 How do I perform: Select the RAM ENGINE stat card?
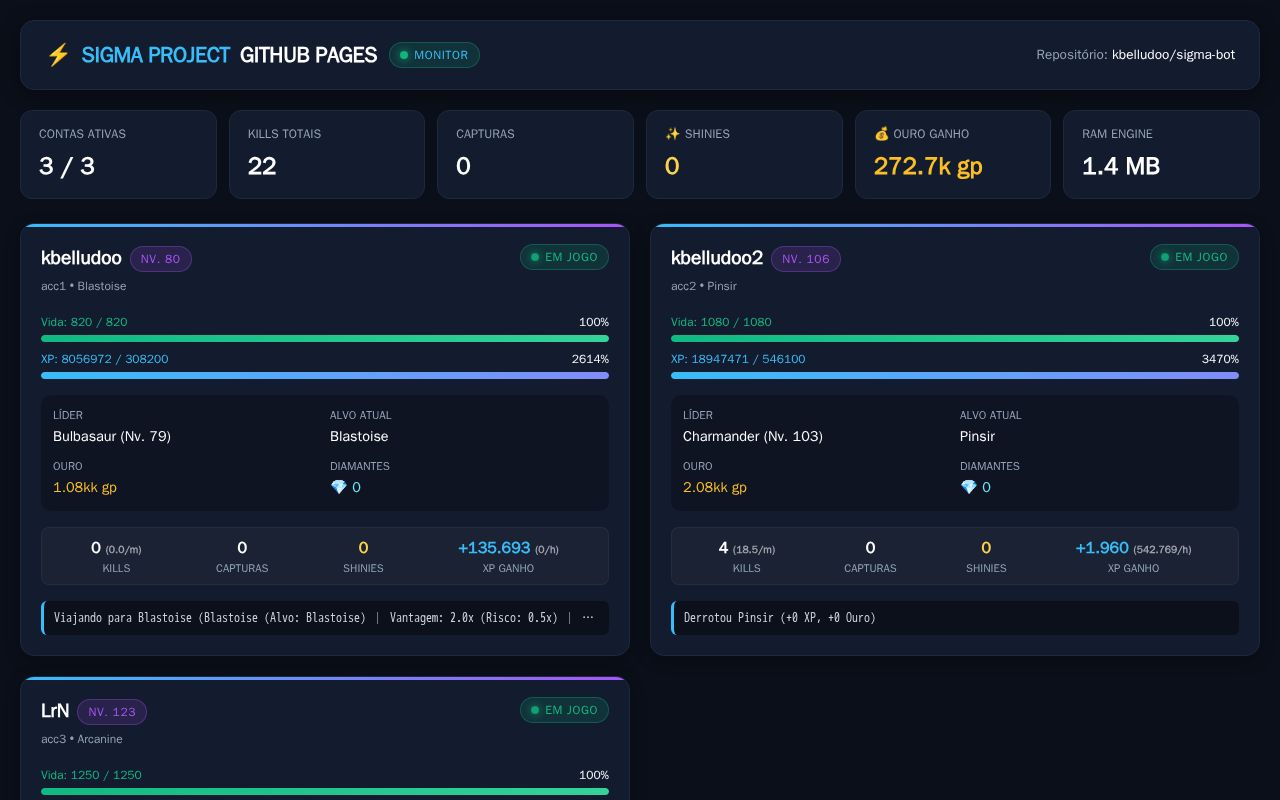click(x=1161, y=154)
